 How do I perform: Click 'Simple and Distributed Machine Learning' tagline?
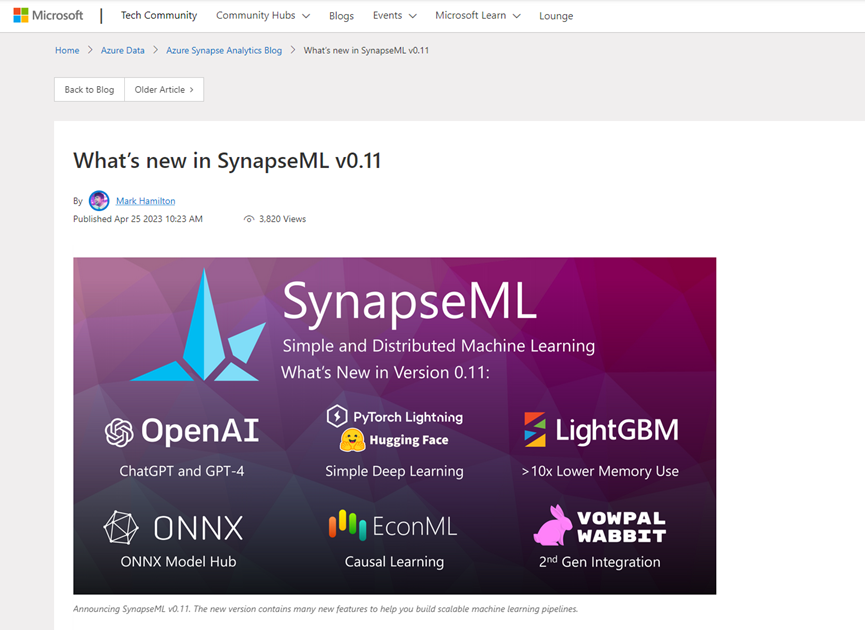439,346
